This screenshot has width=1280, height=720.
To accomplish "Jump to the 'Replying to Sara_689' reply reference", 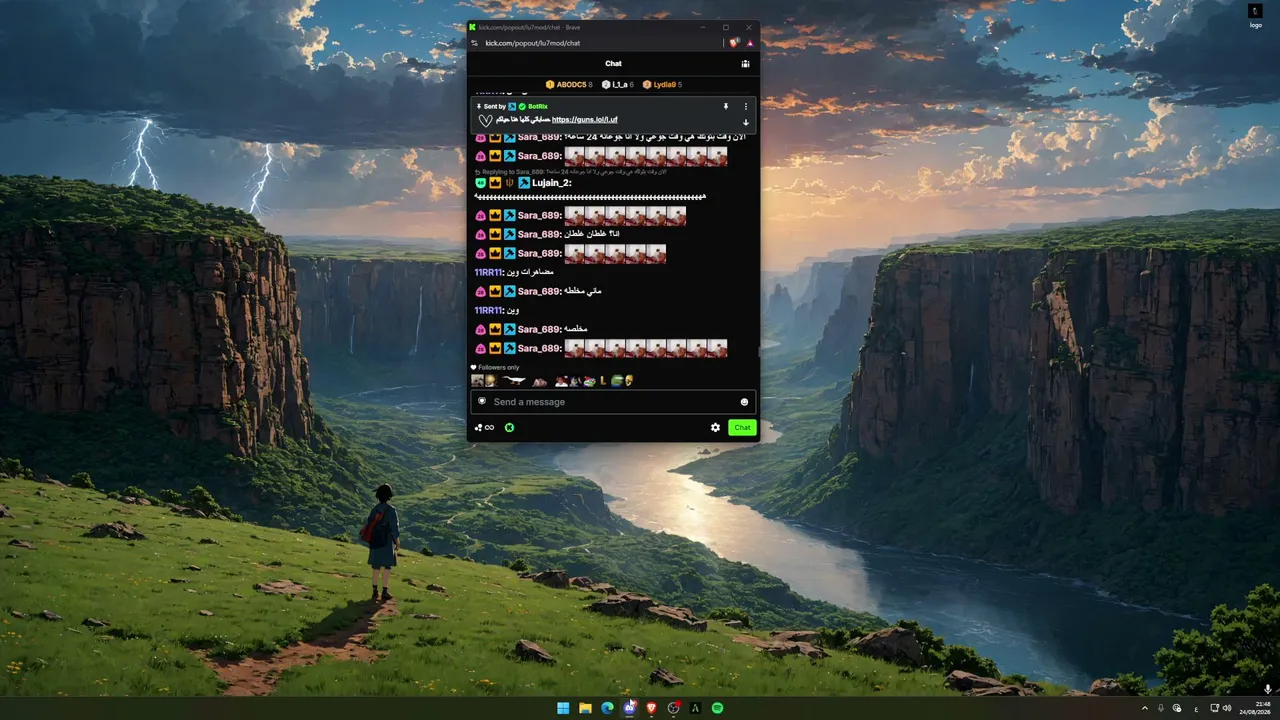I will pyautogui.click(x=570, y=172).
